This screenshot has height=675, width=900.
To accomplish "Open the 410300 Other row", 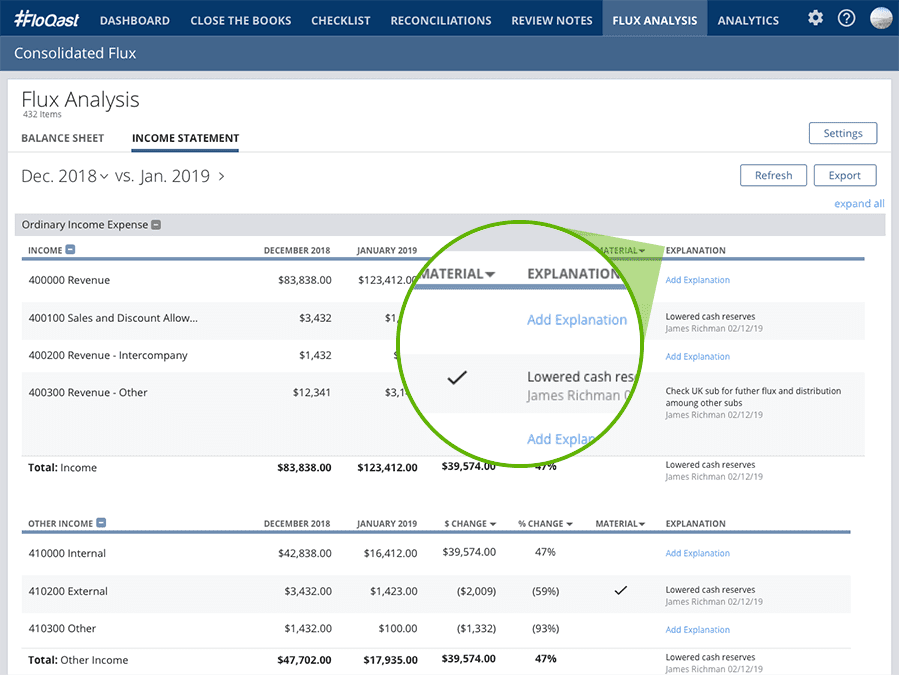I will [x=436, y=629].
